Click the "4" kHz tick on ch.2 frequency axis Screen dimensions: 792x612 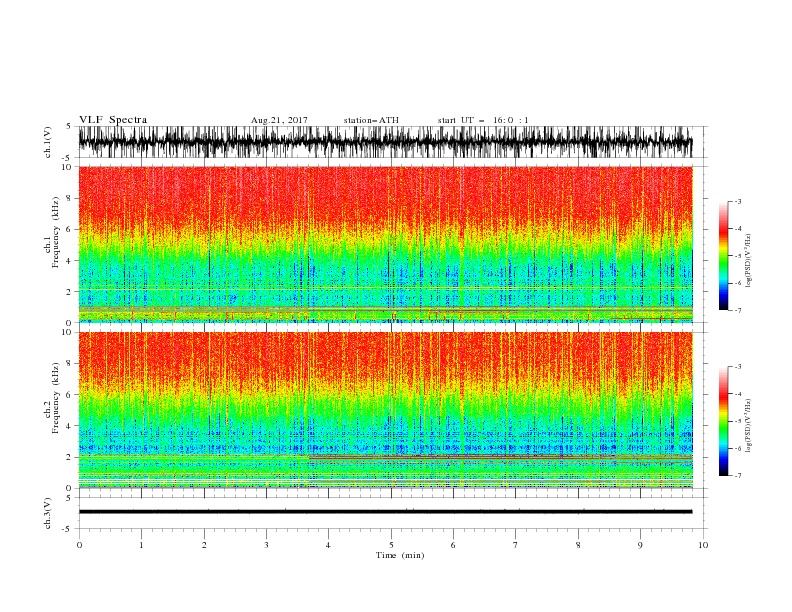[70, 426]
